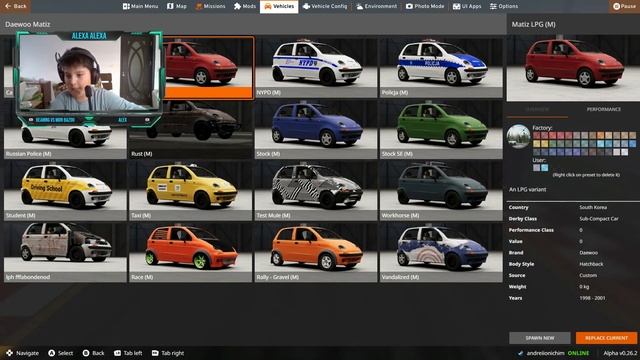This screenshot has height=360, width=640.
Task: Click the Alpha v0.26.2 version label
Action: tap(620, 353)
